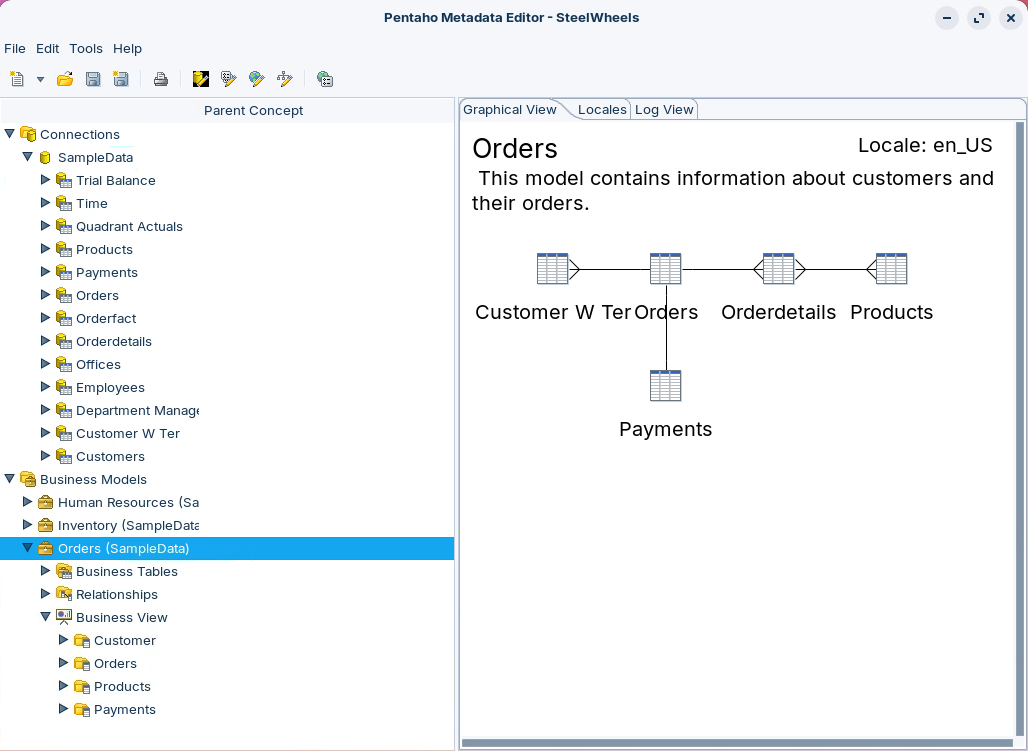
Task: Select Payments under SampleData connection
Action: (x=107, y=272)
